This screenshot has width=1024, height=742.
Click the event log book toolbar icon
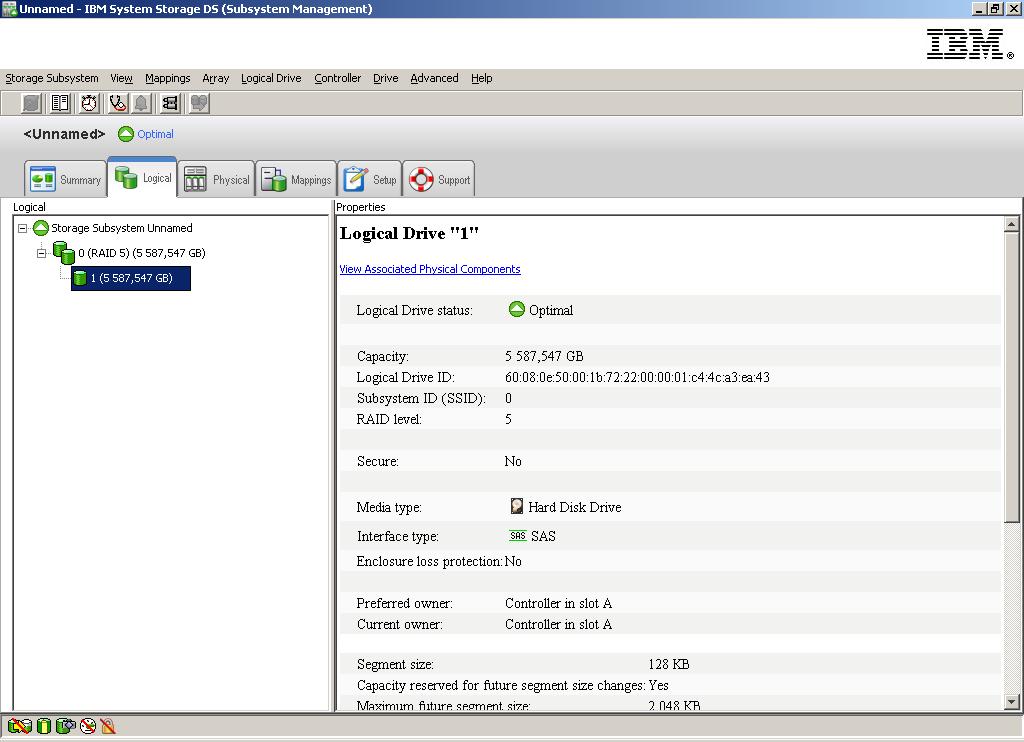[x=60, y=103]
